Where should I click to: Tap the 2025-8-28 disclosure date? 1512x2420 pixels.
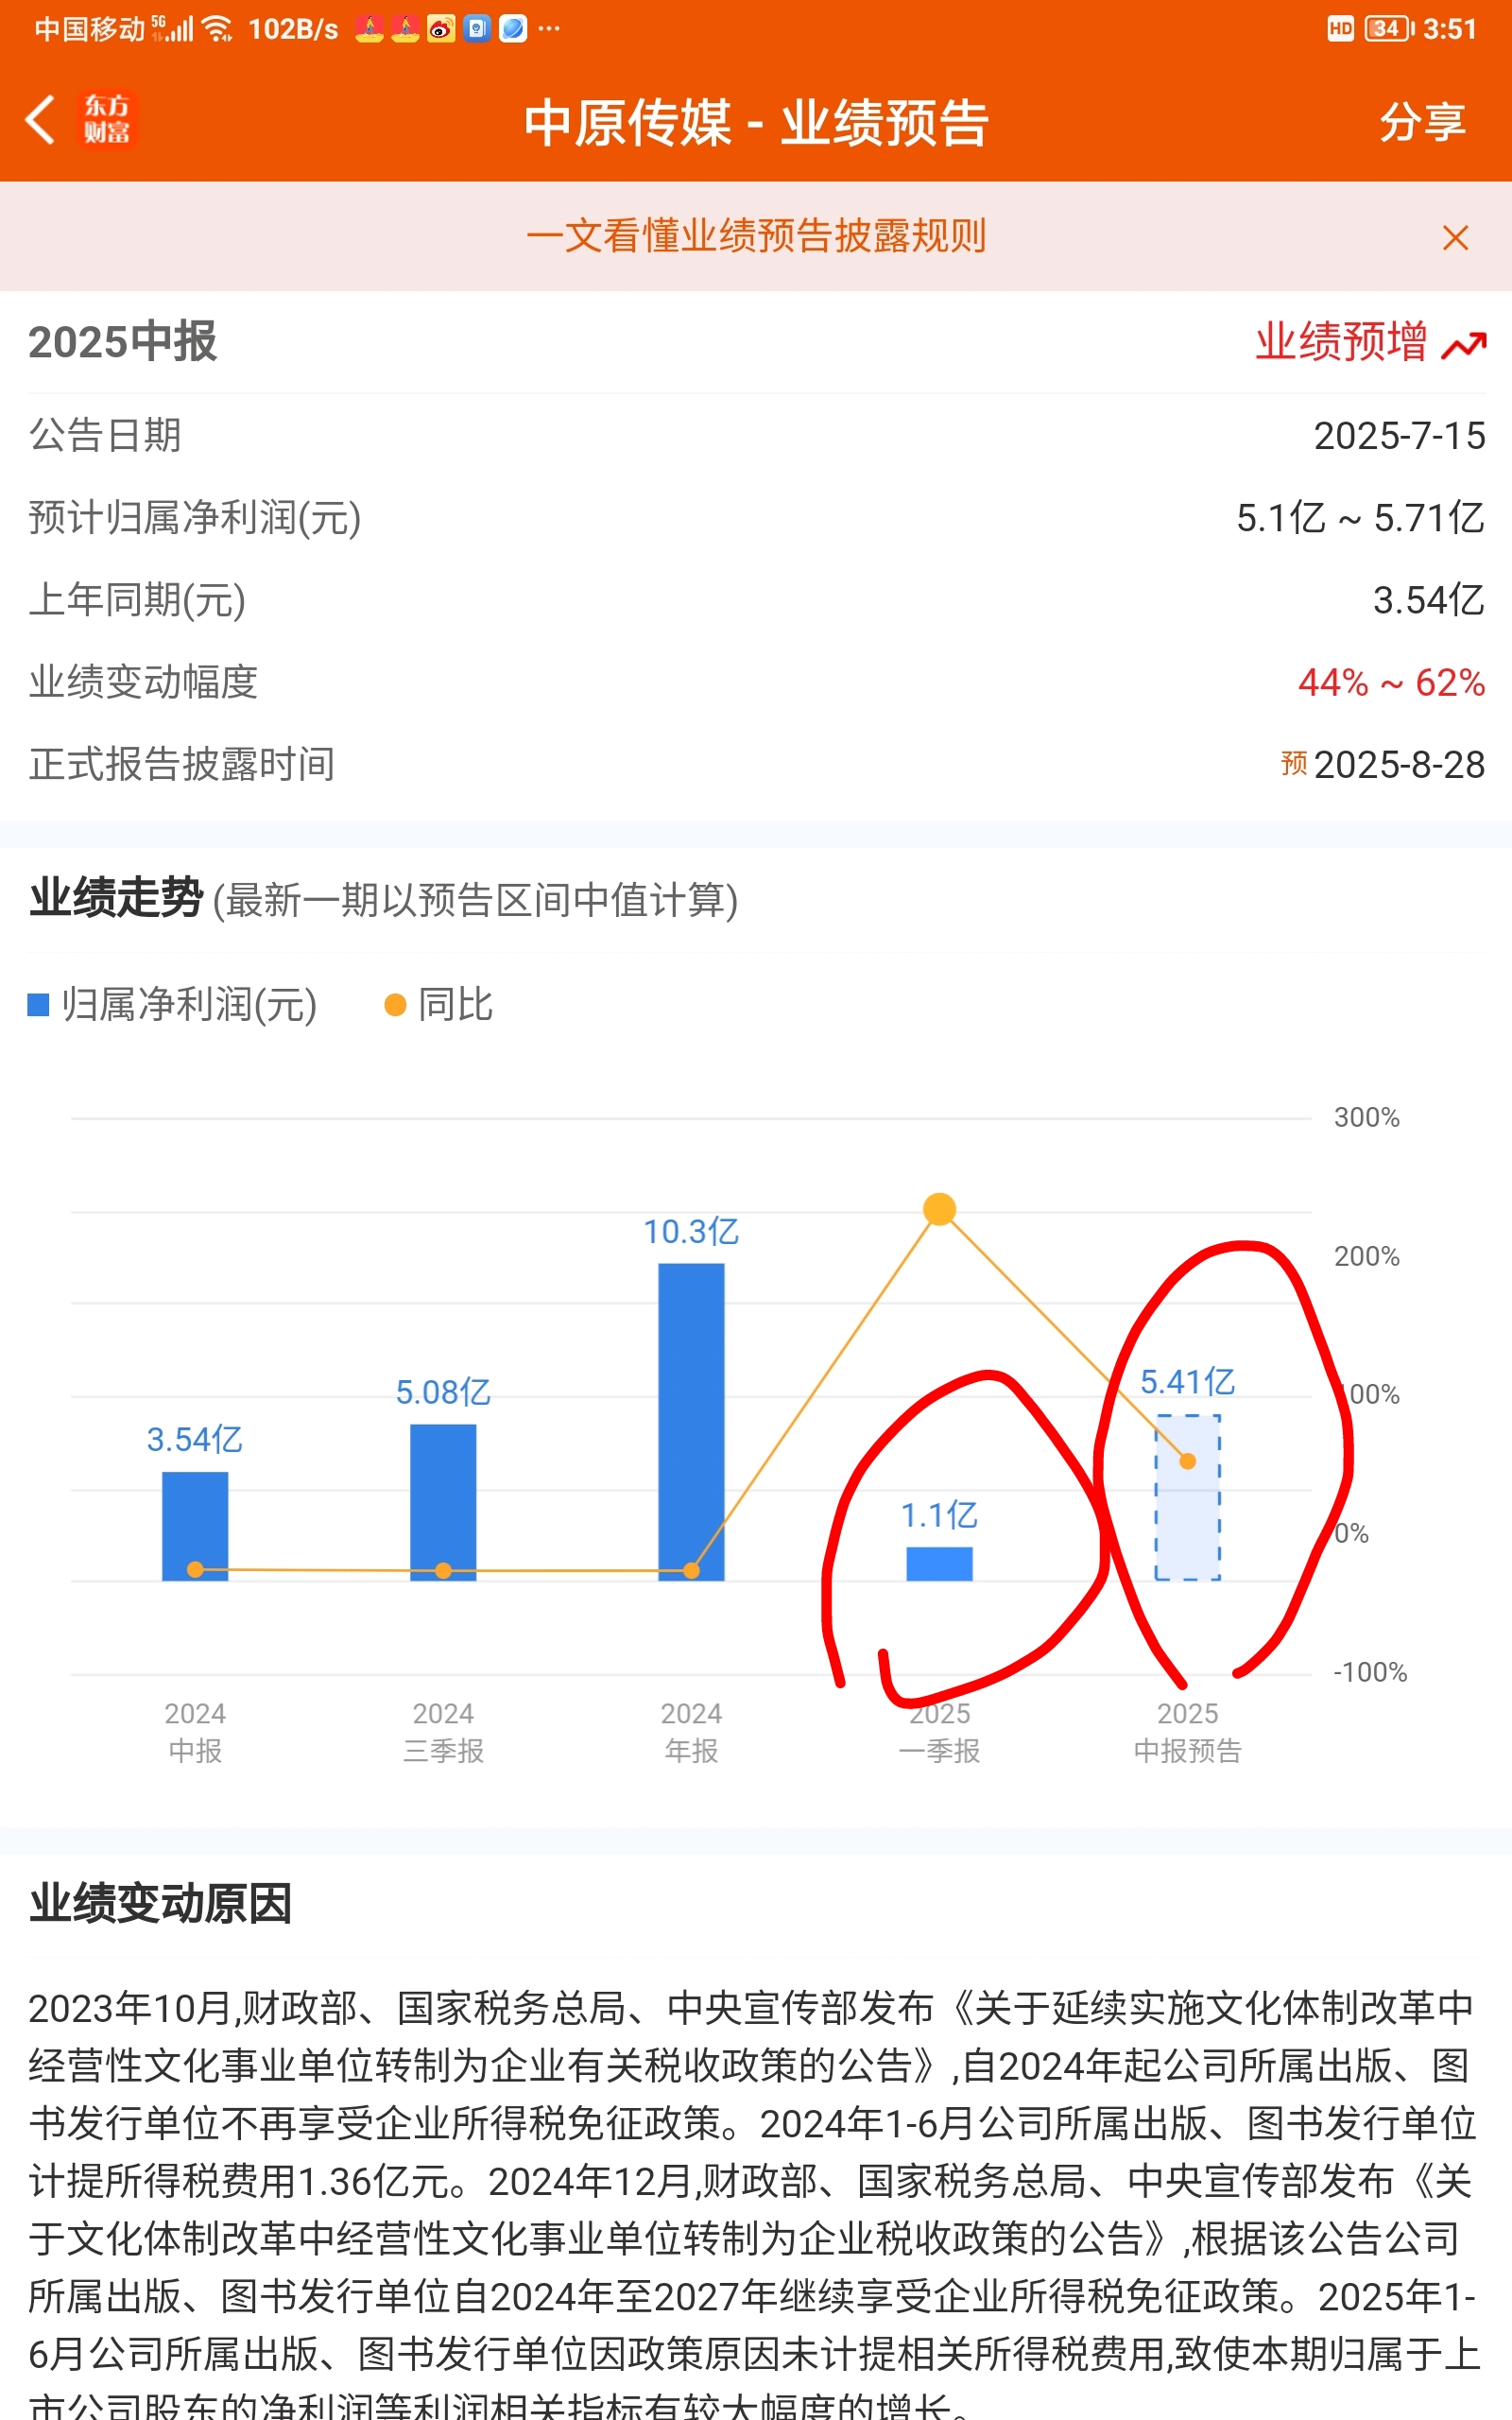point(1399,765)
